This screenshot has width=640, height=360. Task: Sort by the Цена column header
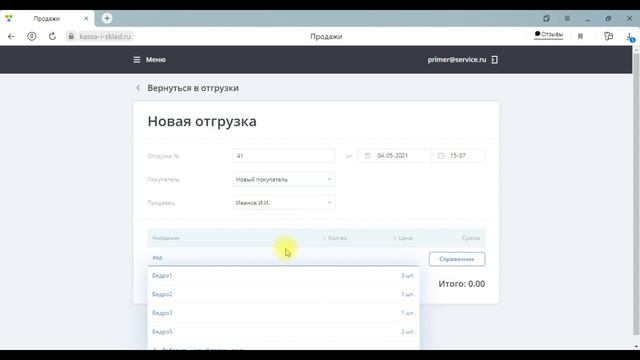[403, 238]
